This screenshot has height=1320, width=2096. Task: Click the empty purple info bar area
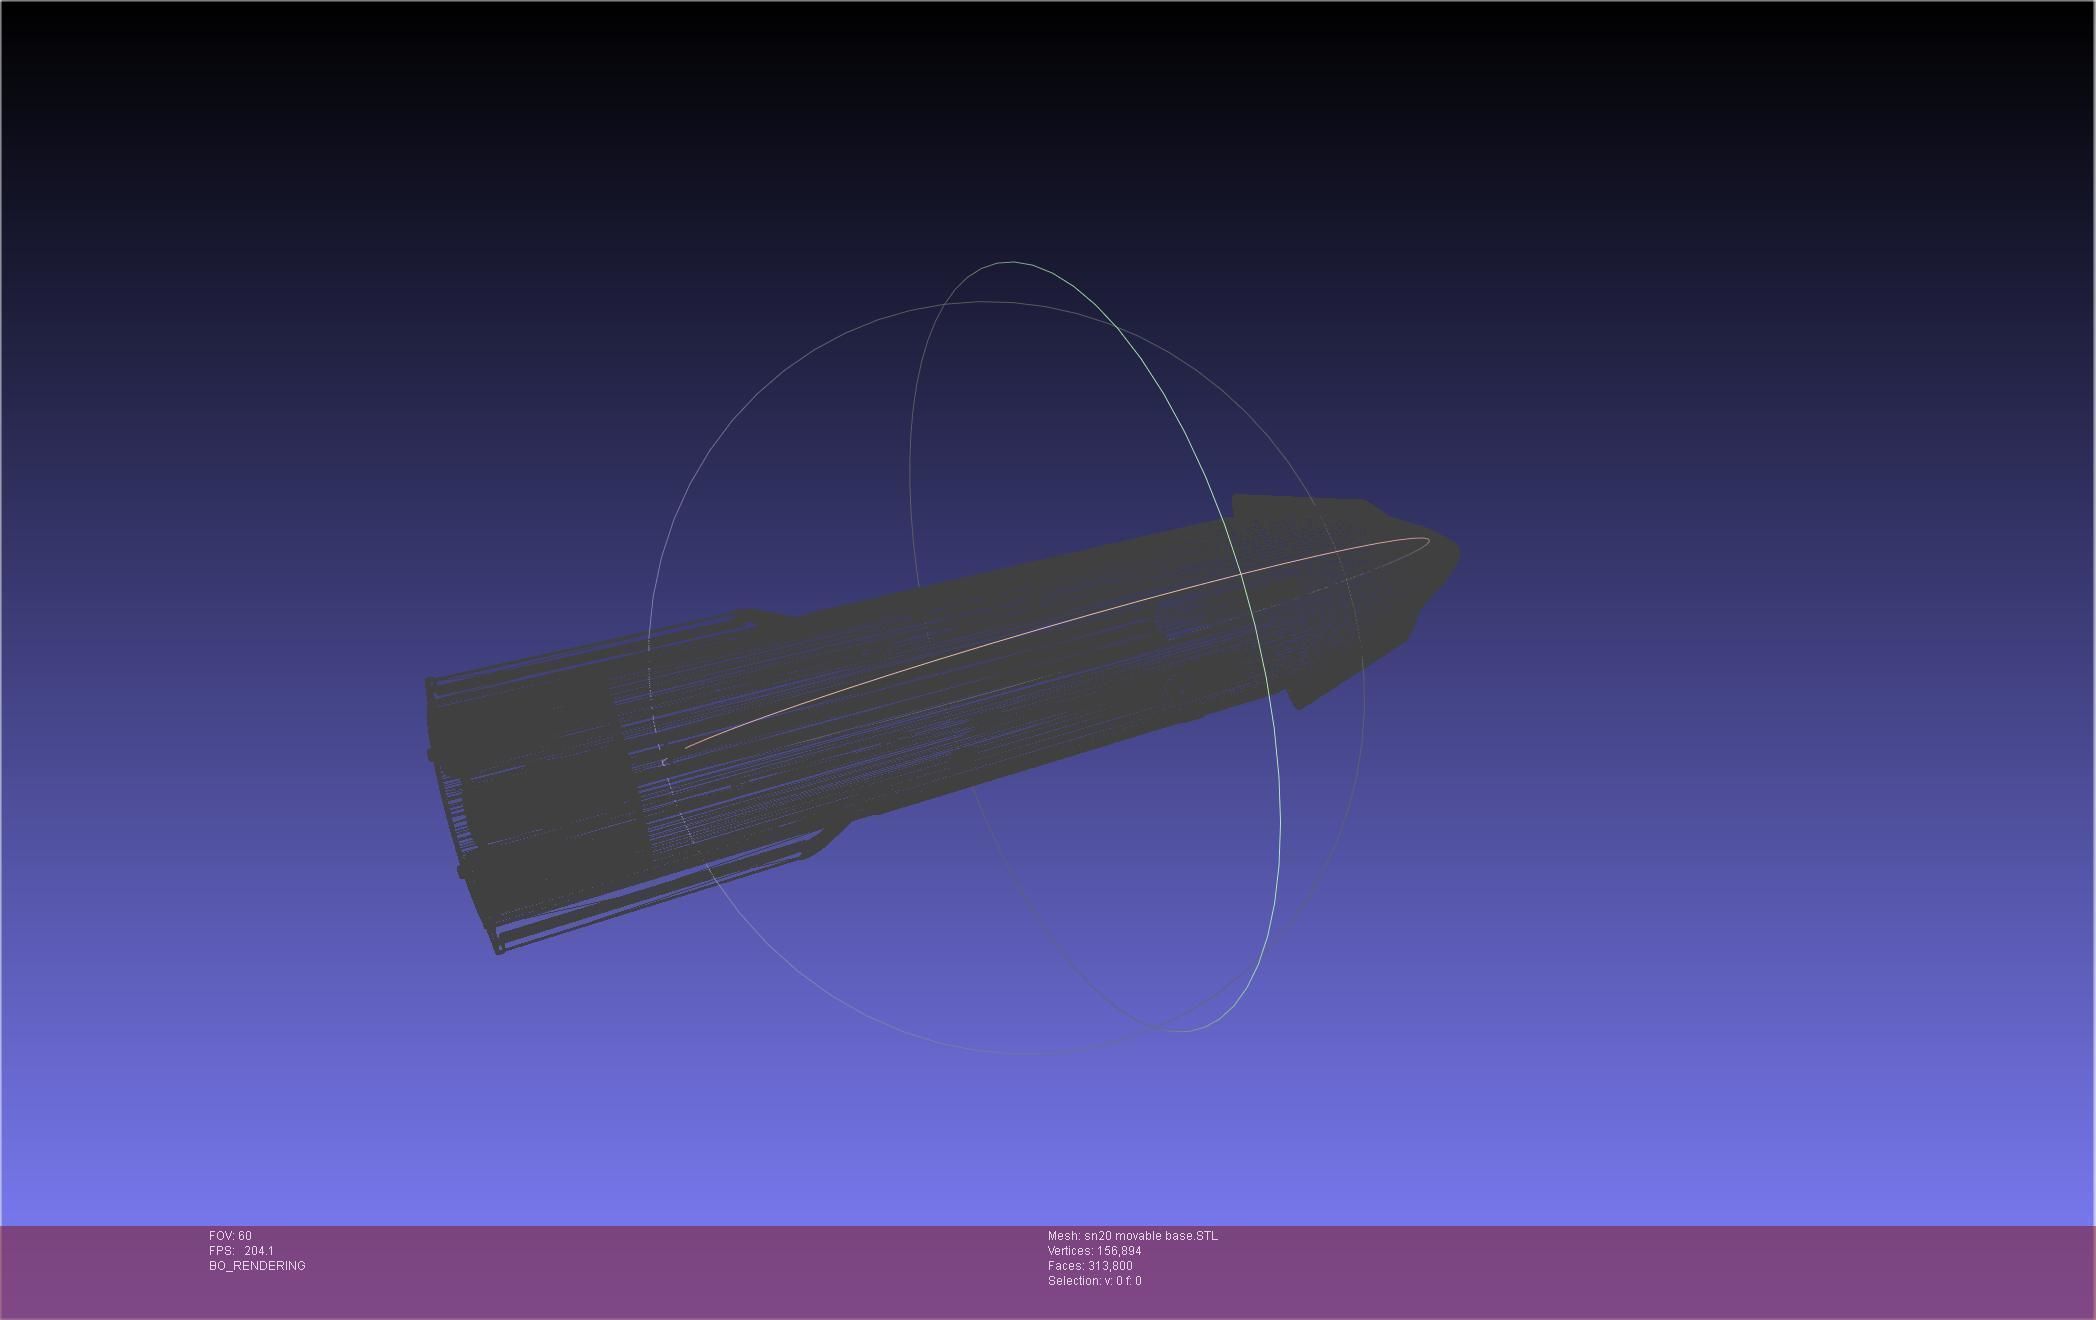click(1600, 1270)
